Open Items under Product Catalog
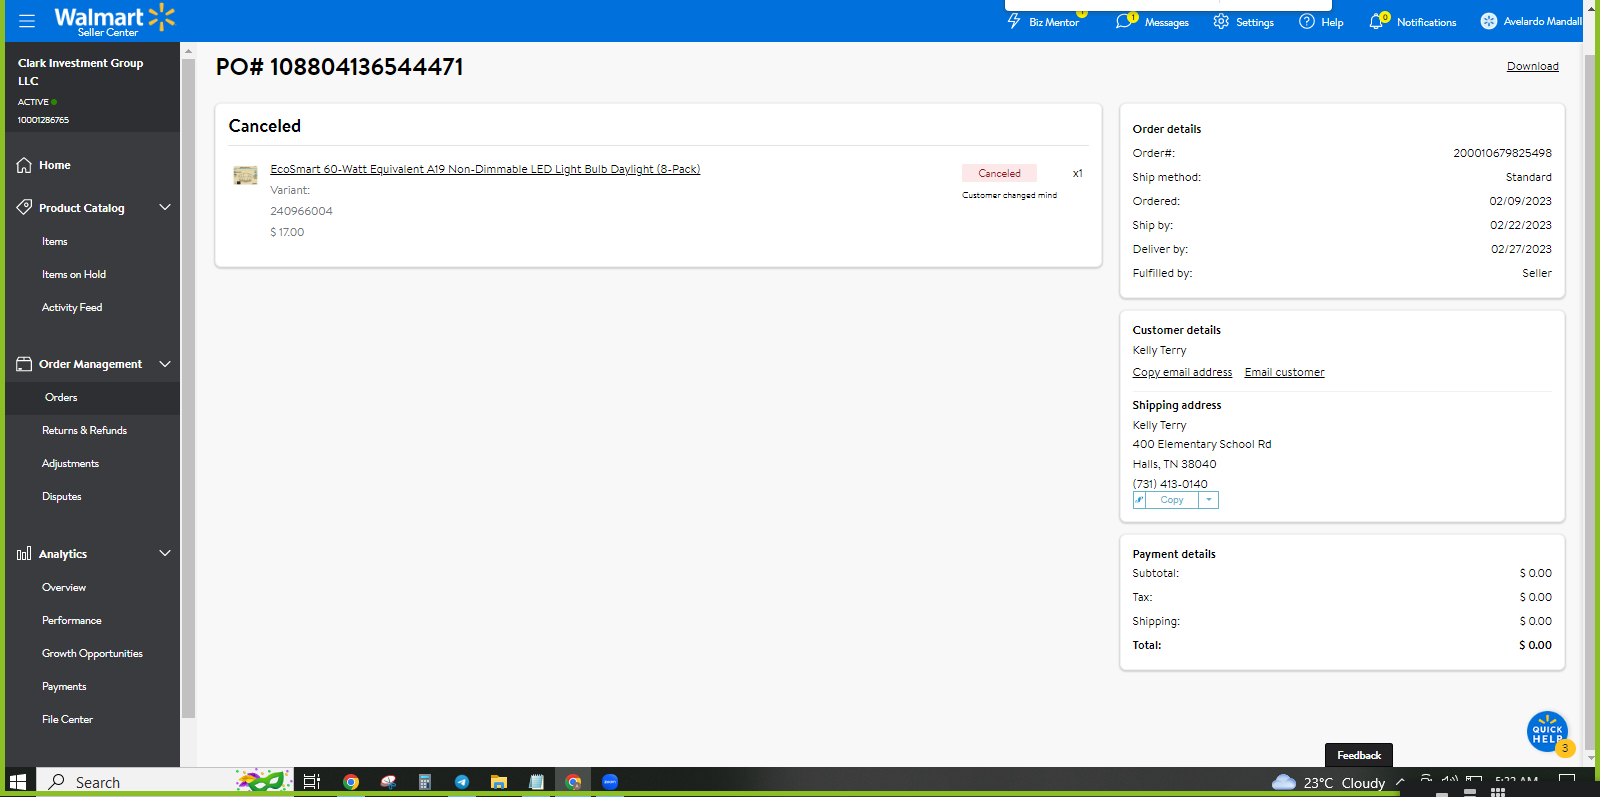 pyautogui.click(x=55, y=241)
